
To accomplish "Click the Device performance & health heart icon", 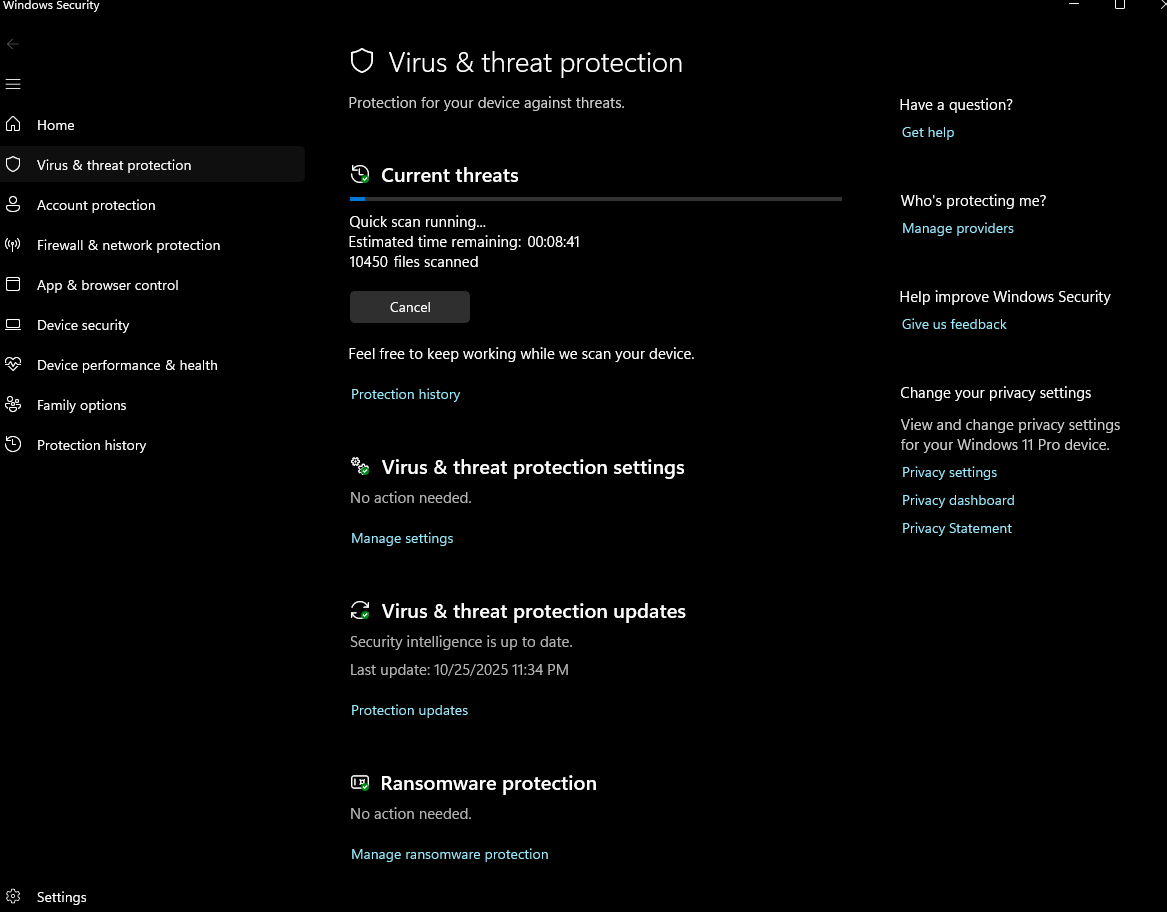I will click(x=13, y=365).
